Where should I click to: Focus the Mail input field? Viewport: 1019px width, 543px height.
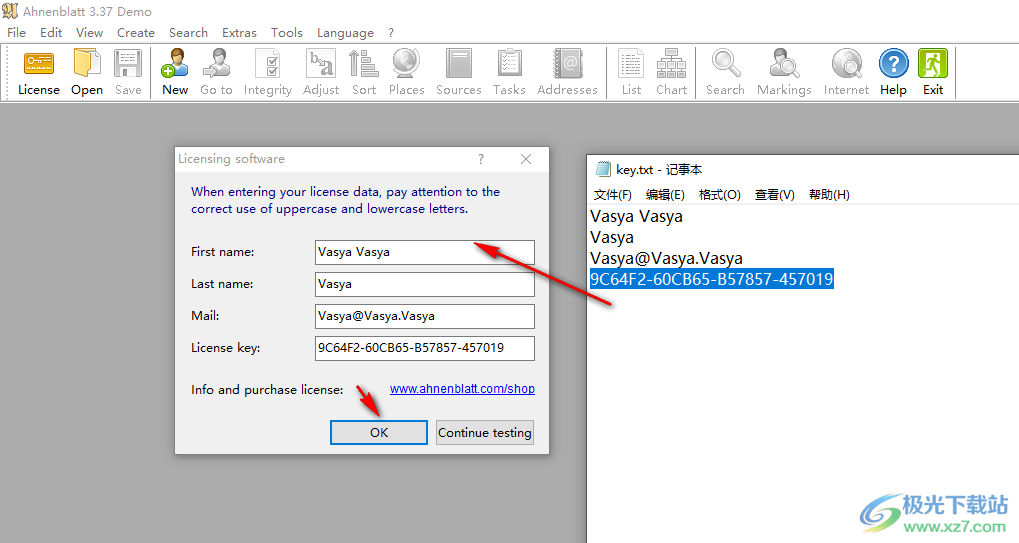[x=425, y=316]
